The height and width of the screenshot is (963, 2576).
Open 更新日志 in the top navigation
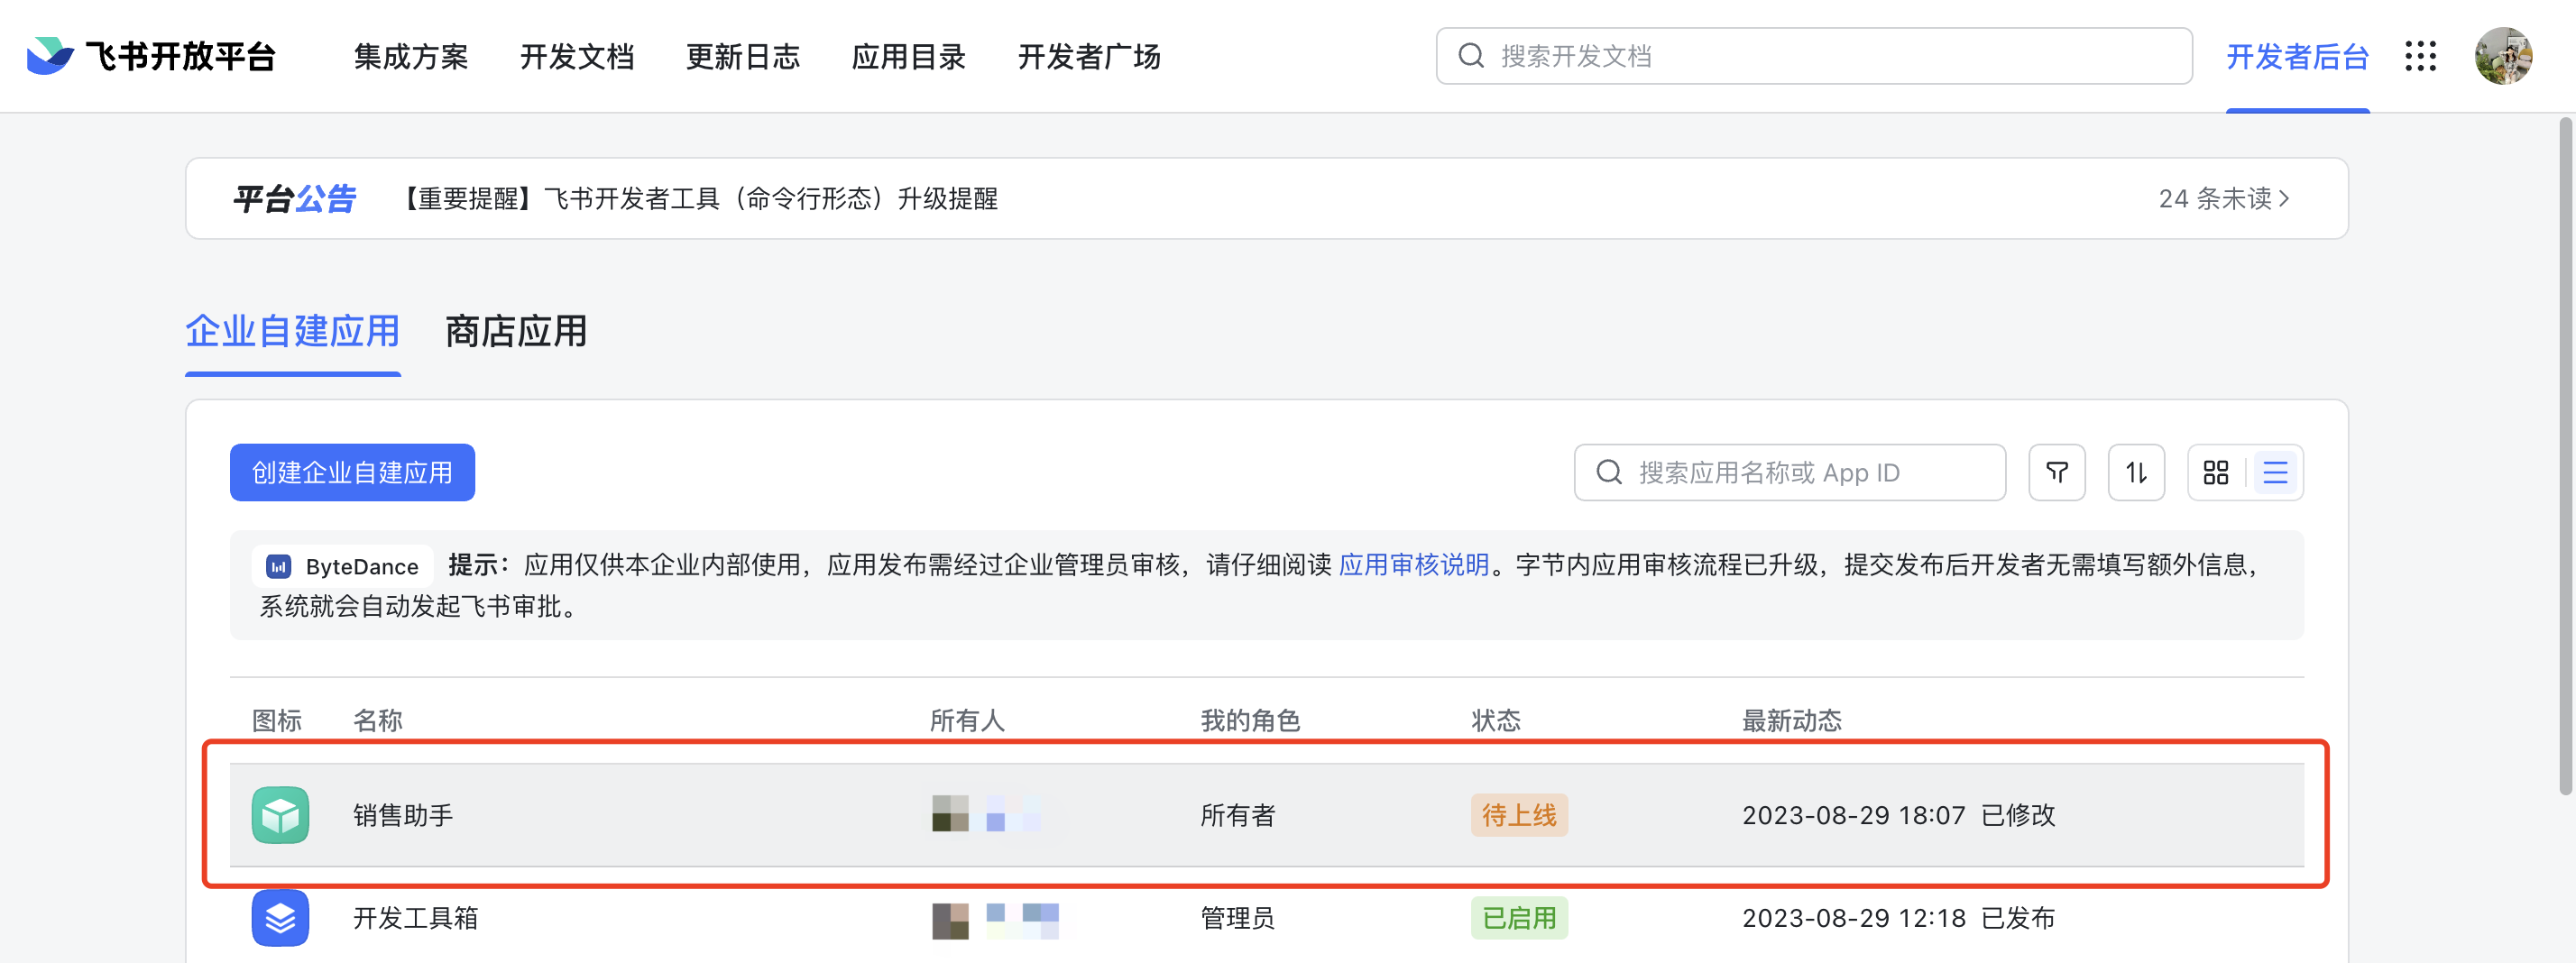743,56
